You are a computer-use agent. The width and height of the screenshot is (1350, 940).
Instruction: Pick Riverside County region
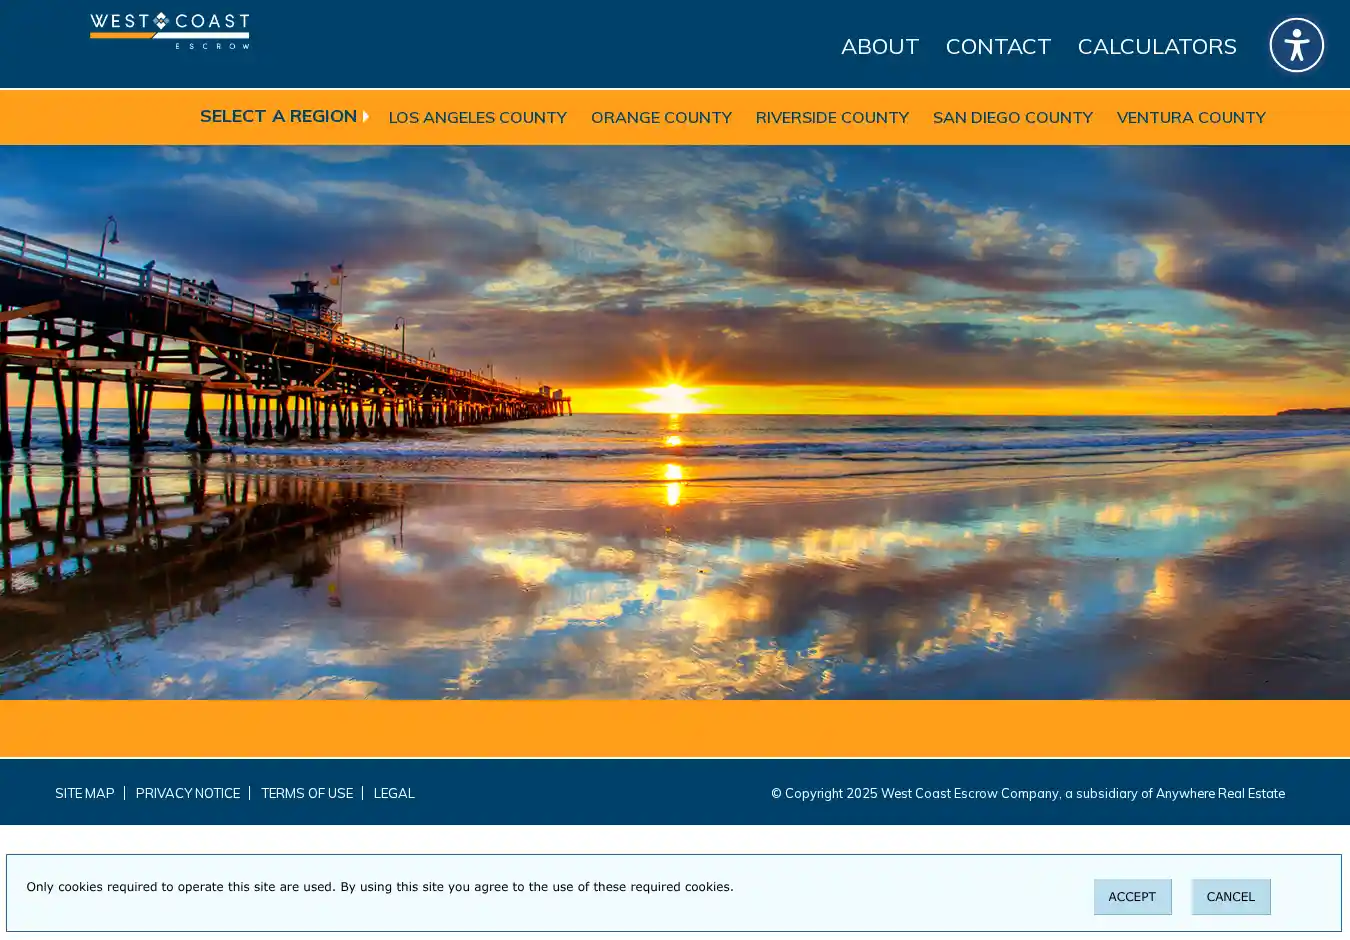pos(832,117)
